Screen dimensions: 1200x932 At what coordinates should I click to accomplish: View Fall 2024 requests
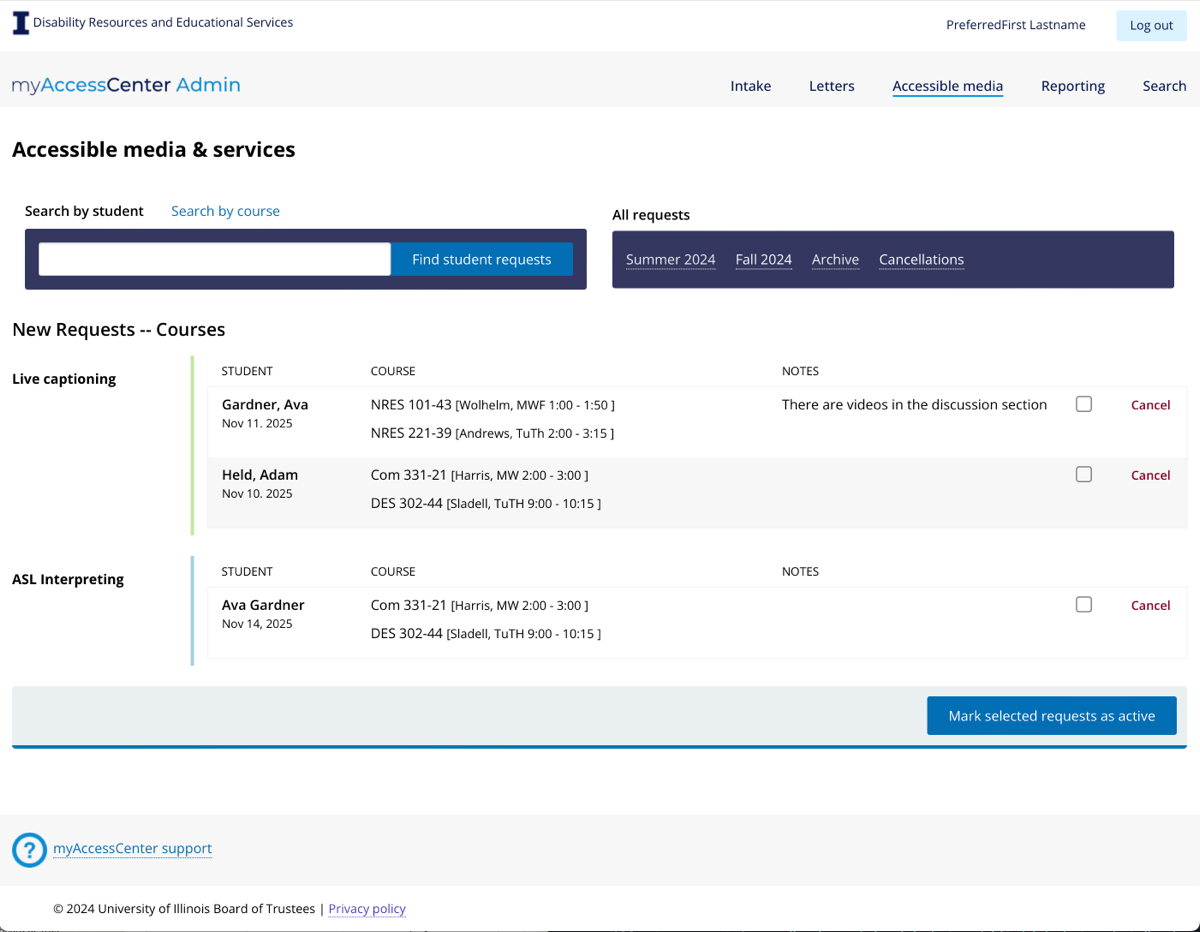[x=763, y=260]
